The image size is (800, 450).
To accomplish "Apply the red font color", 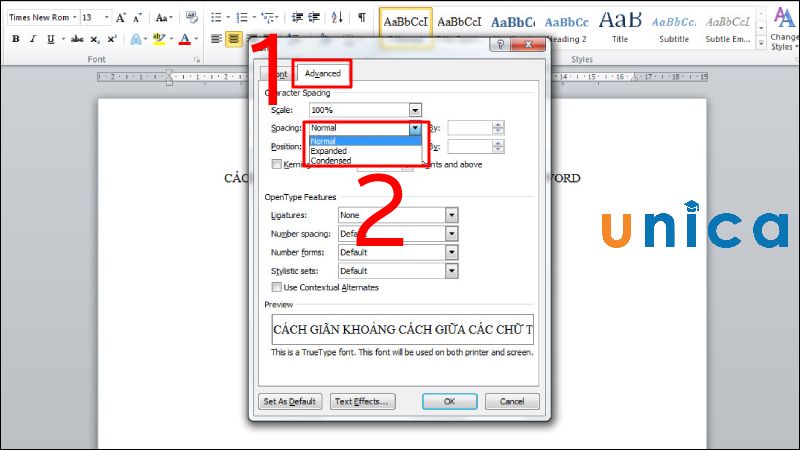I will tap(185, 39).
